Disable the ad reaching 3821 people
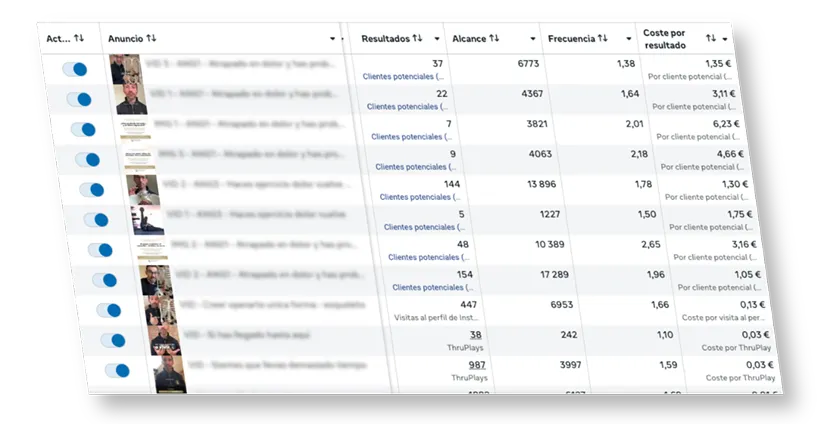The image size is (840, 424). 83,129
